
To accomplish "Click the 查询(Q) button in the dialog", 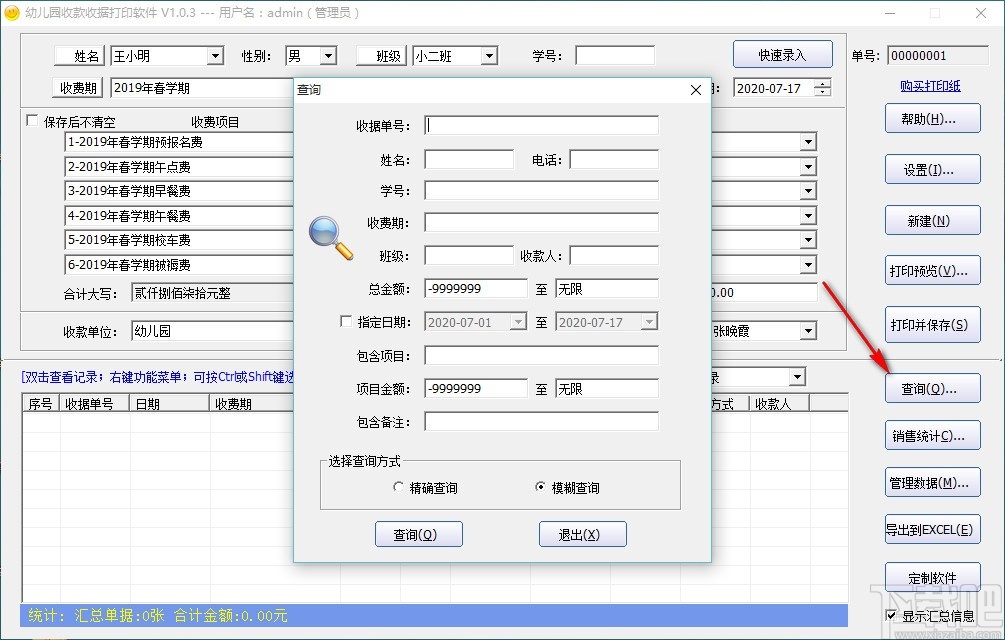I will (419, 534).
